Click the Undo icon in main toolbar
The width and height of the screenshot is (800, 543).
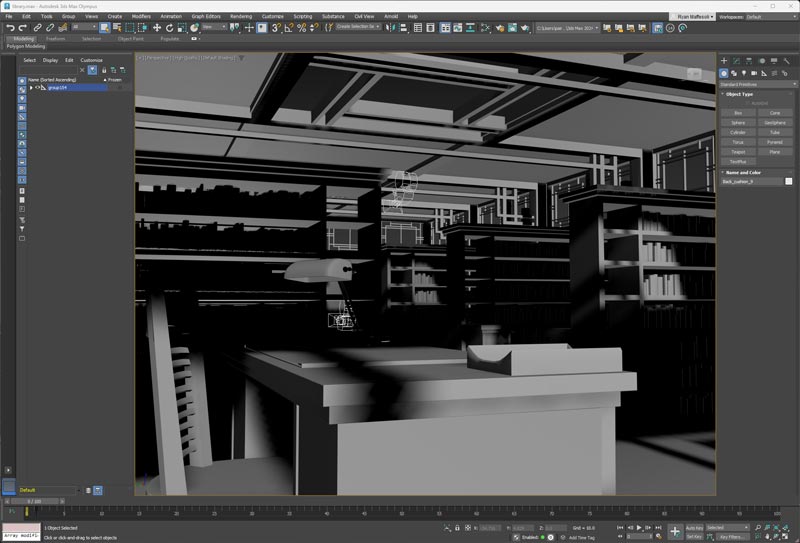point(9,28)
